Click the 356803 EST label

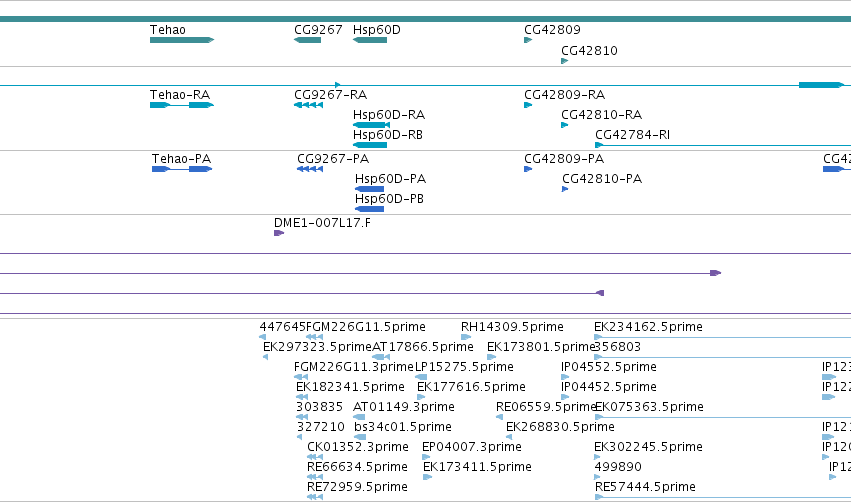pos(618,347)
